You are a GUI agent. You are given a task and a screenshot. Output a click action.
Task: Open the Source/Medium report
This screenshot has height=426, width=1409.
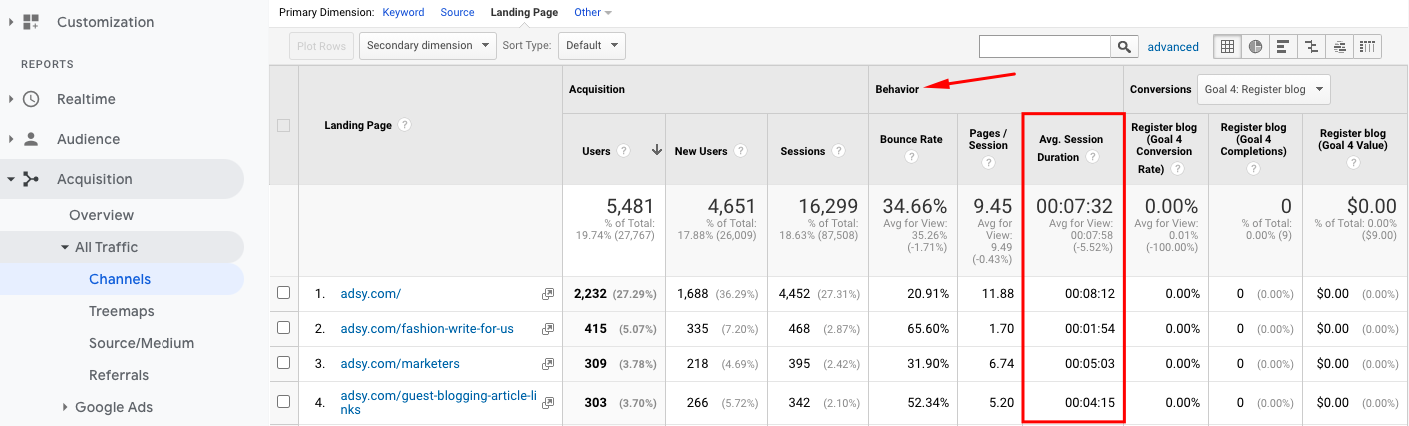141,343
